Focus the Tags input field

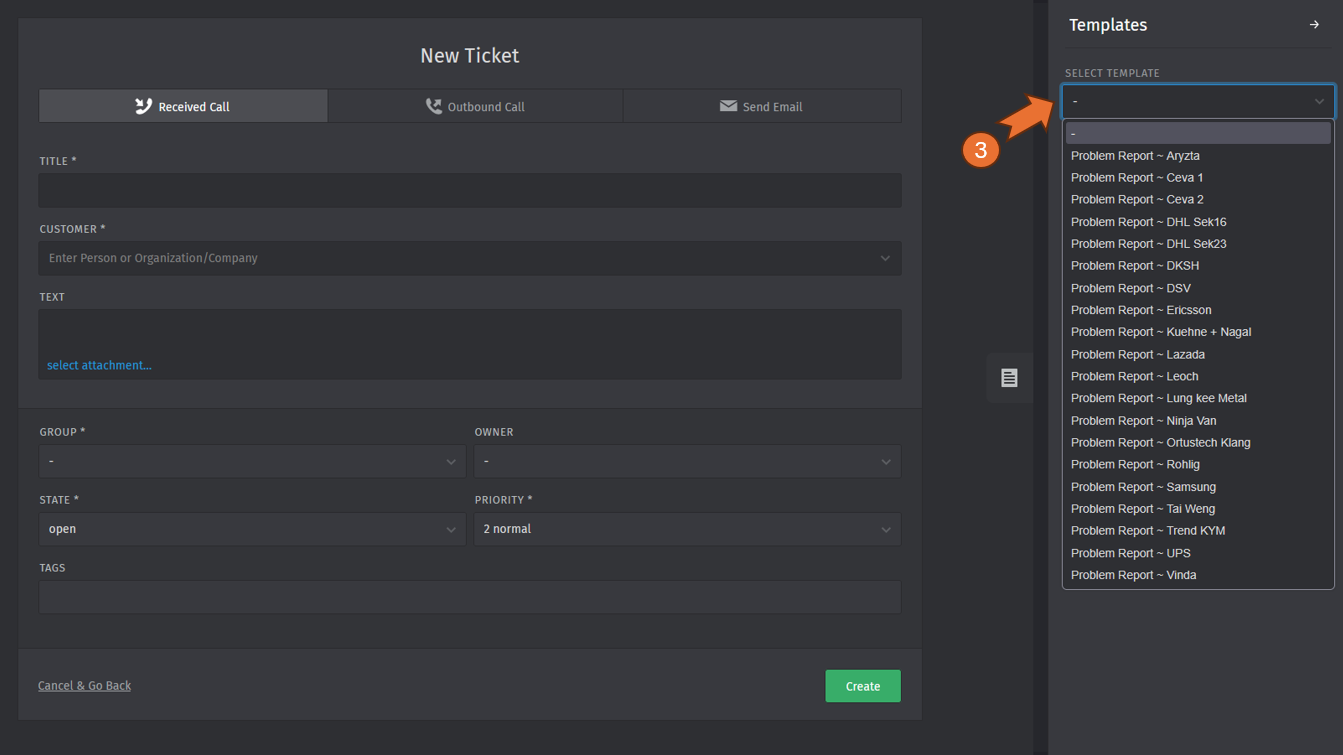[469, 597]
